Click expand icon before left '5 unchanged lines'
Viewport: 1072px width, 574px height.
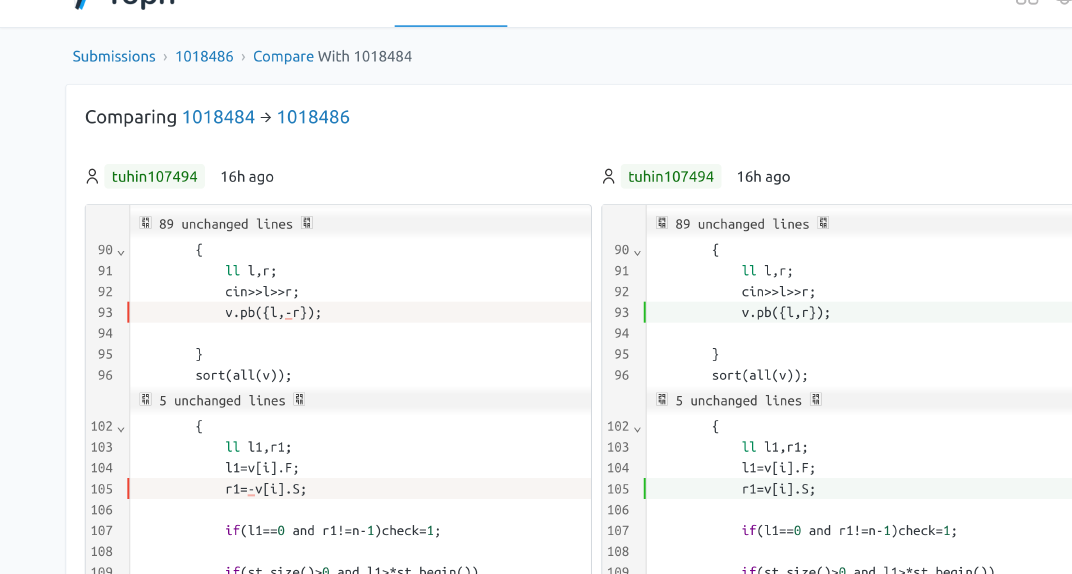point(145,400)
